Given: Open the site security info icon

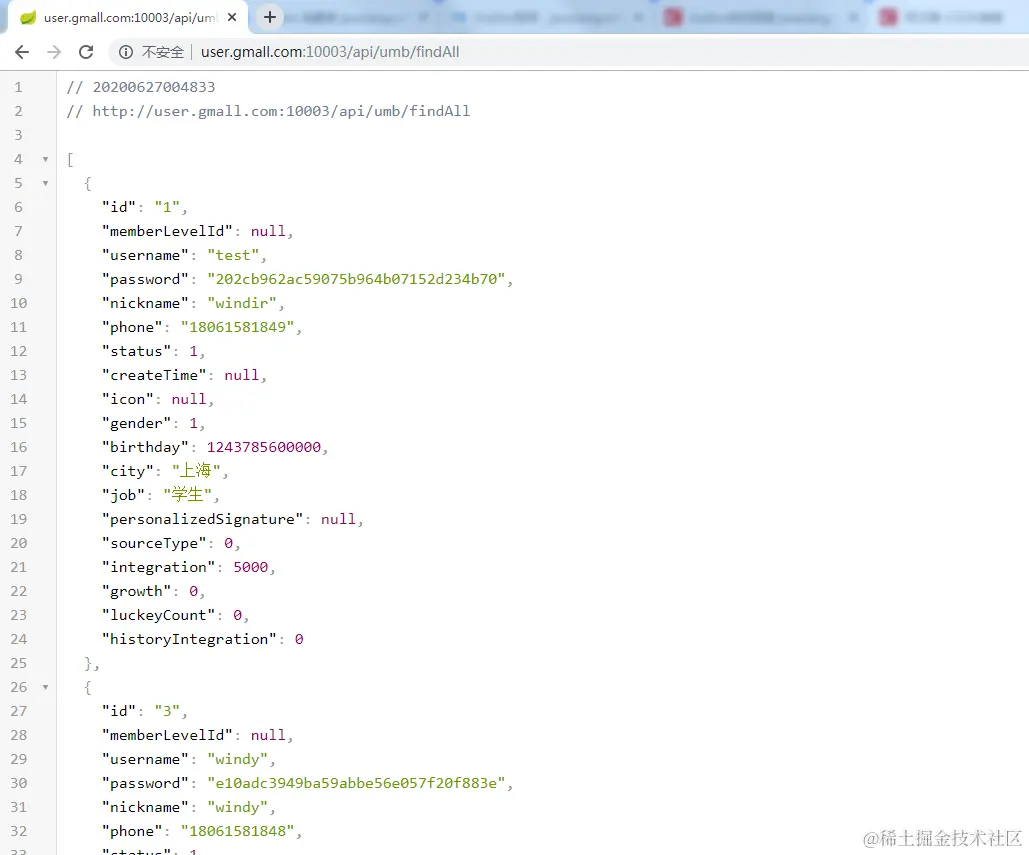Looking at the screenshot, I should tap(126, 52).
